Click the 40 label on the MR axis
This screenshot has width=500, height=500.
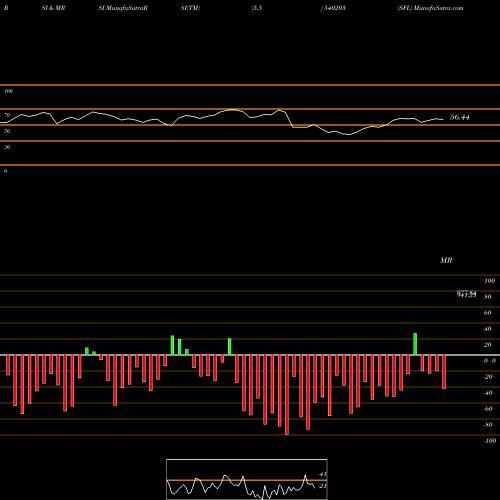pyautogui.click(x=487, y=329)
